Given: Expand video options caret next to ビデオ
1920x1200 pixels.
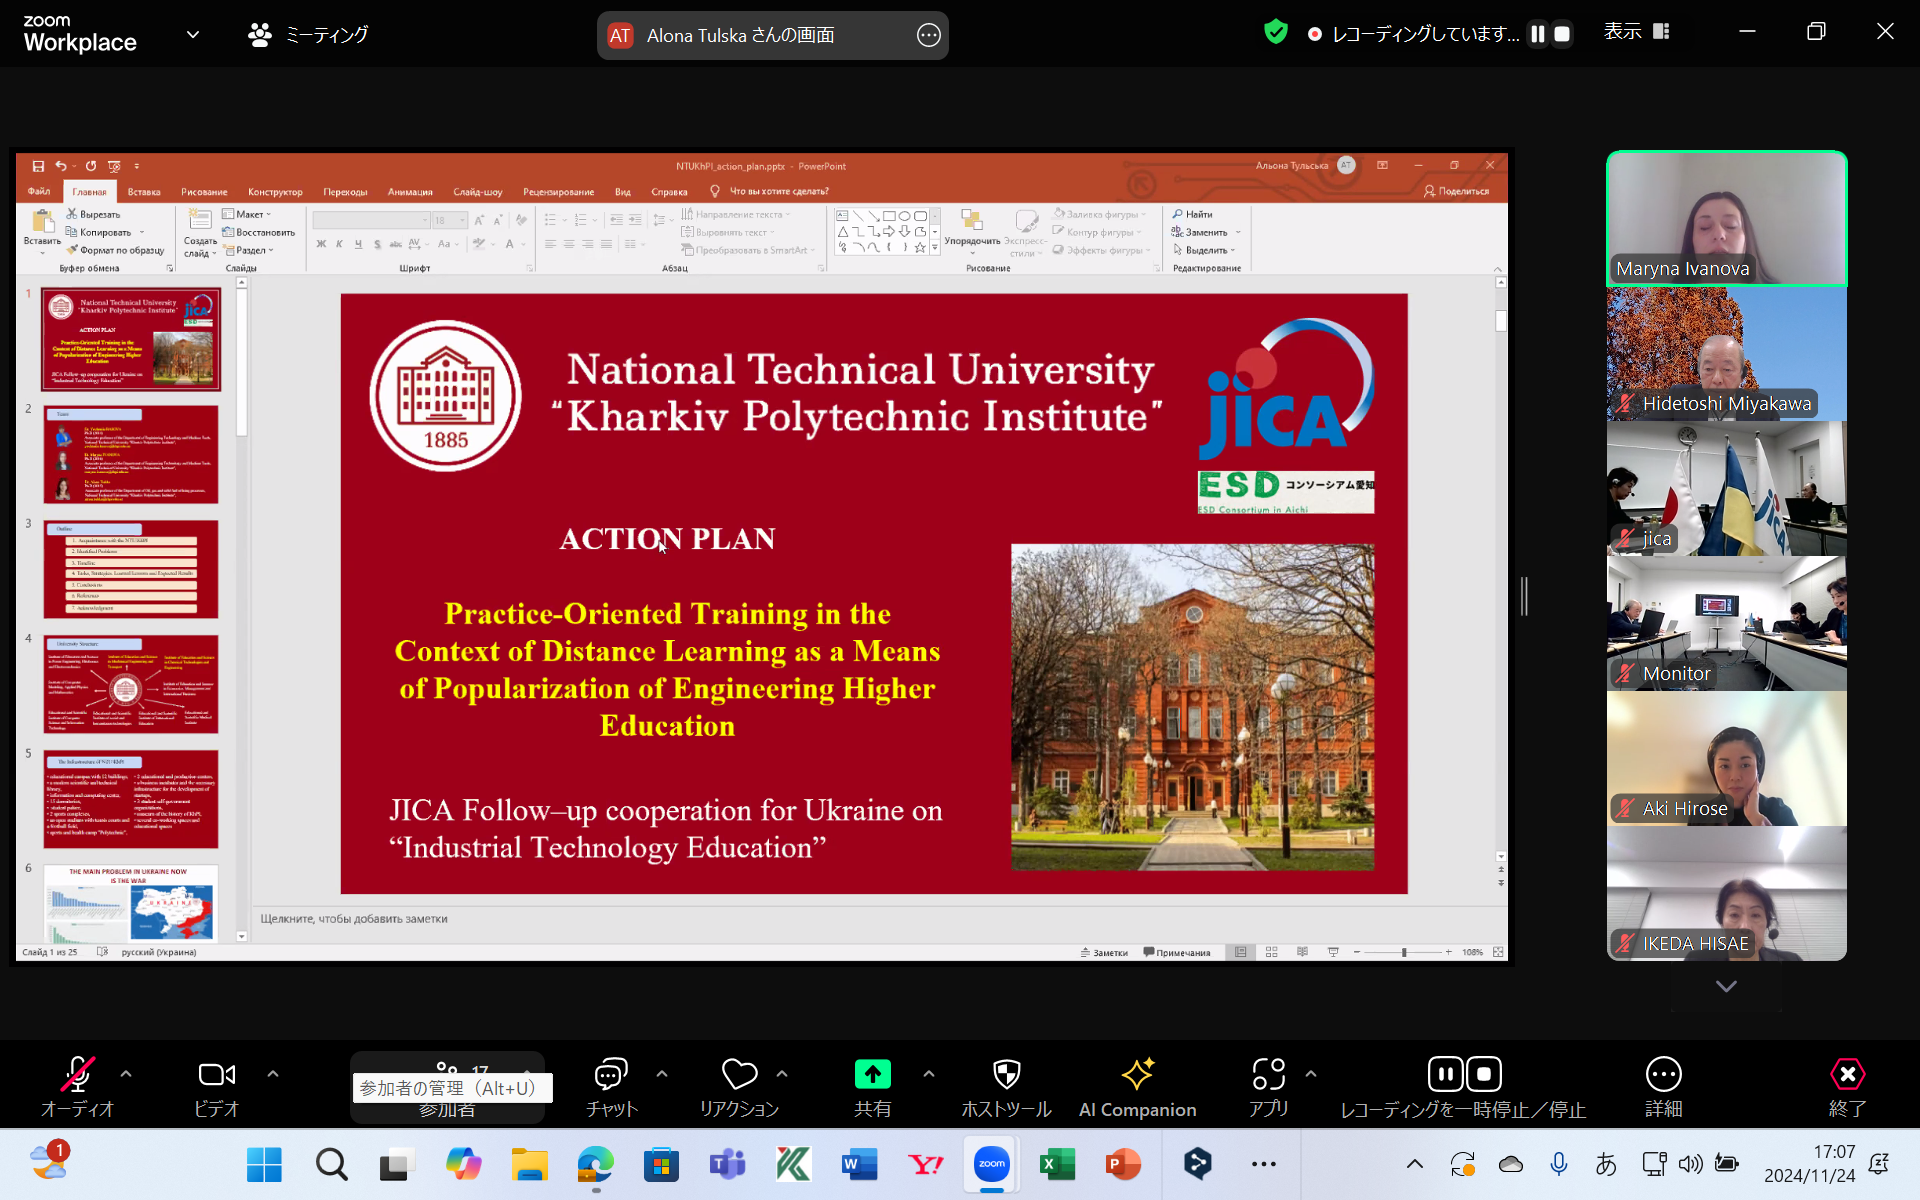Looking at the screenshot, I should click(x=273, y=1074).
